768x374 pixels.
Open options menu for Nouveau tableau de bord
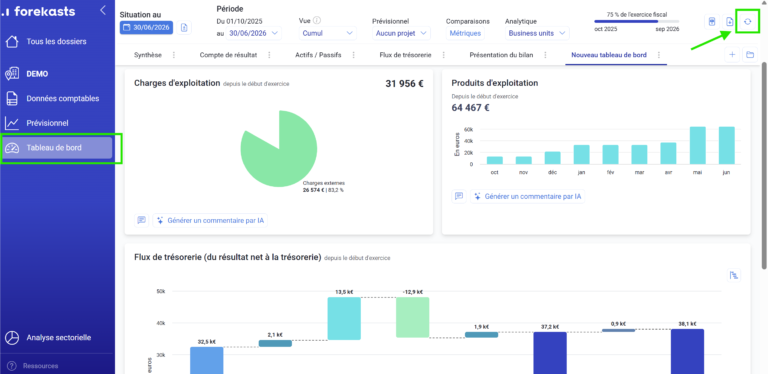[x=659, y=55]
